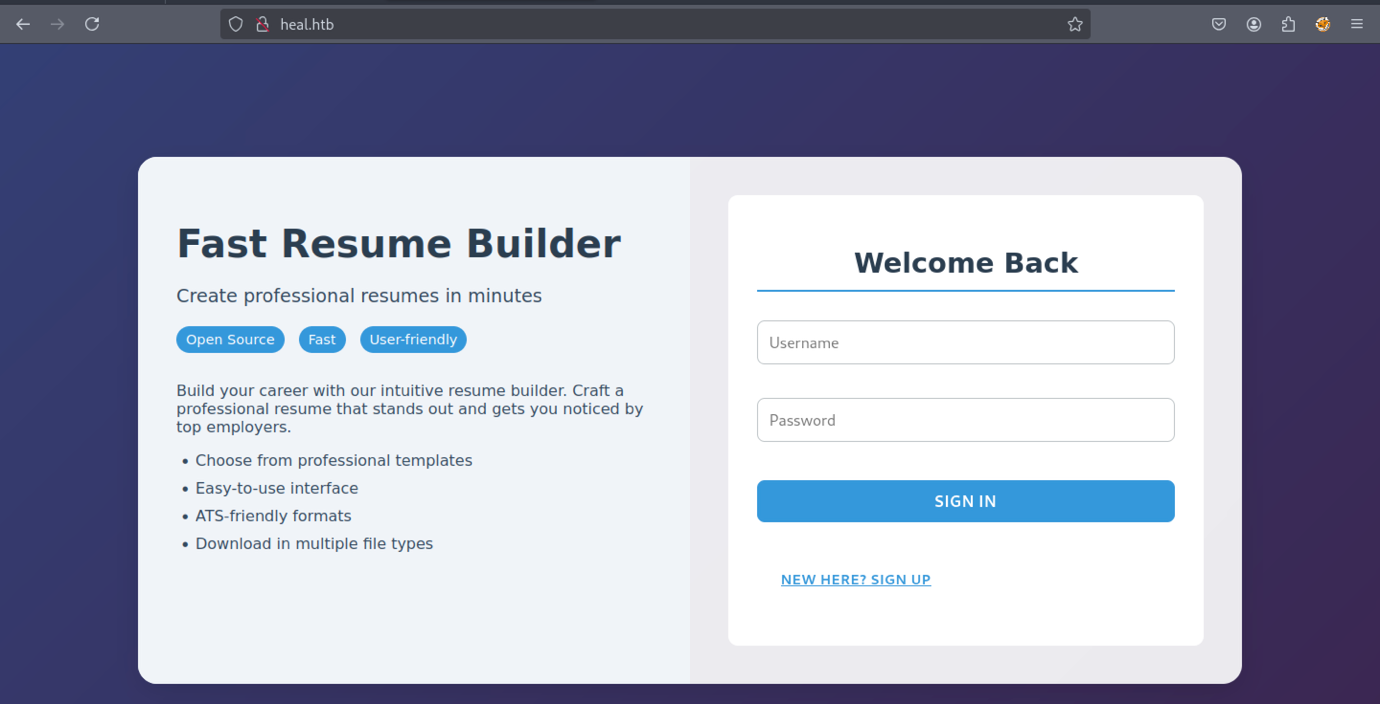Click into the Username field
Screen dimensions: 1380x704
click(x=965, y=342)
